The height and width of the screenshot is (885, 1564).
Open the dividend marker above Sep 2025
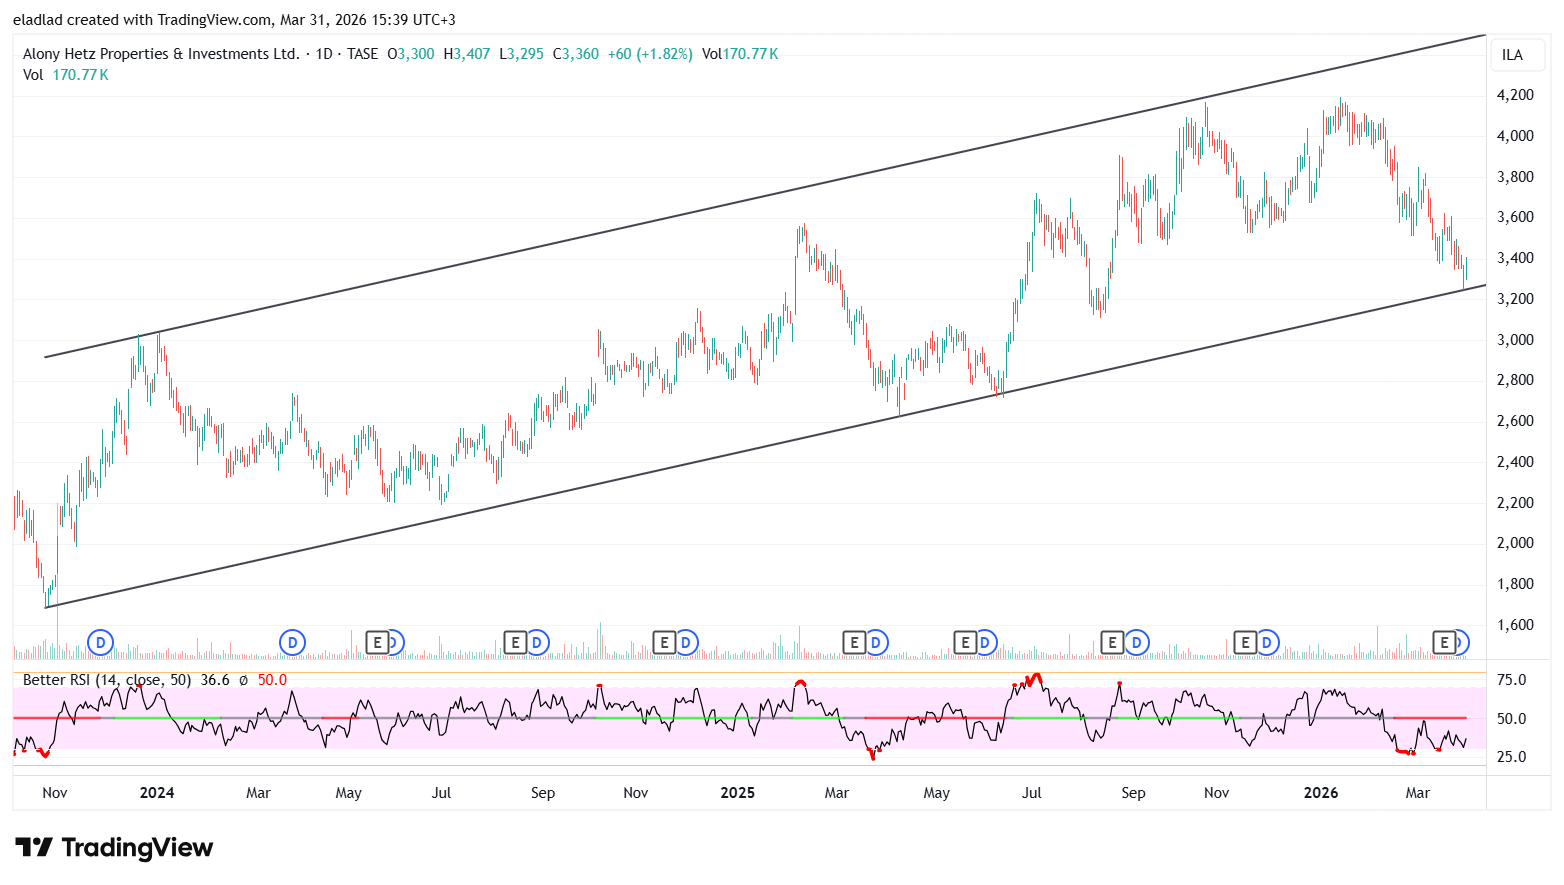click(x=1136, y=642)
